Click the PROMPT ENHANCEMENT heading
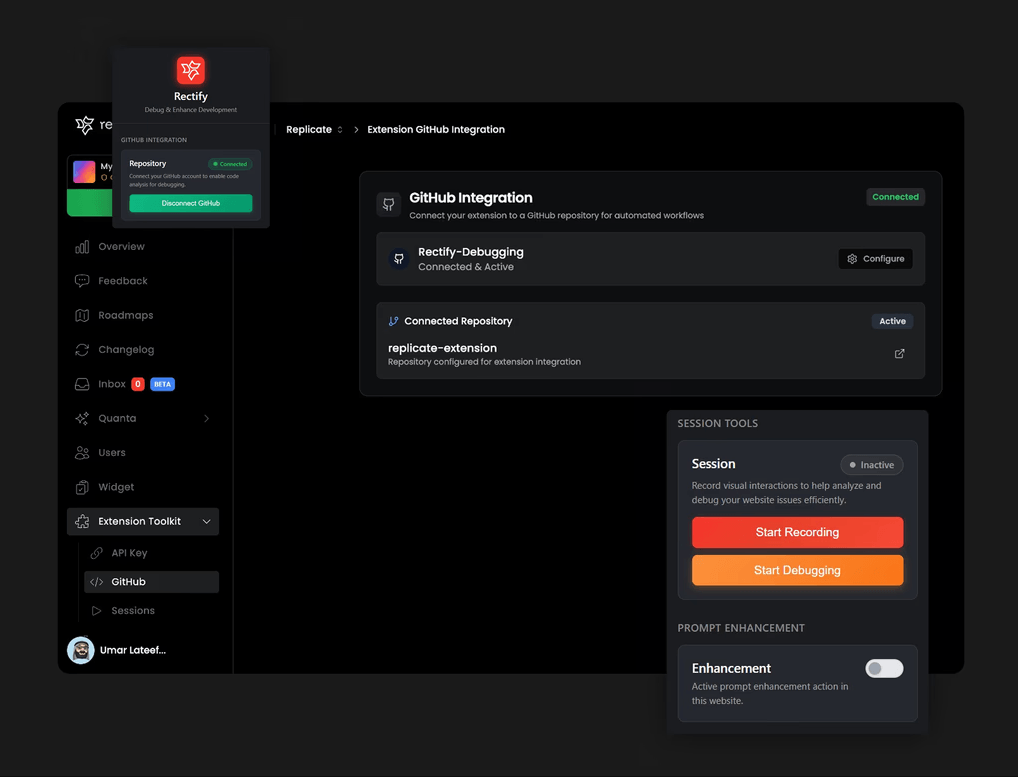The image size is (1018, 777). coord(741,628)
